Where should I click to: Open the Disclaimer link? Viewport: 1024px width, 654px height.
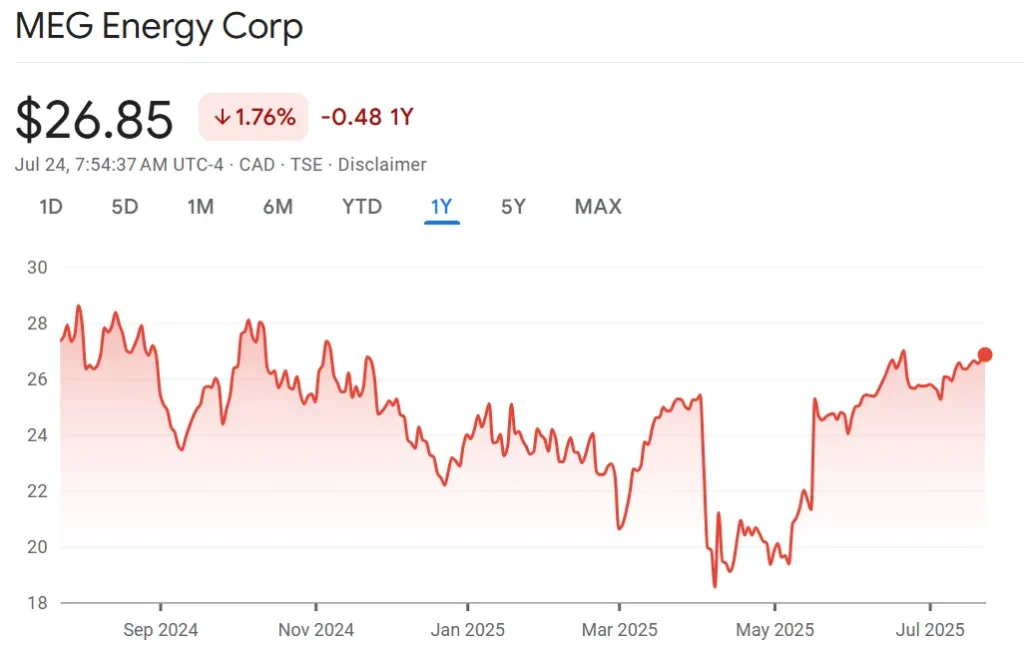click(x=382, y=165)
